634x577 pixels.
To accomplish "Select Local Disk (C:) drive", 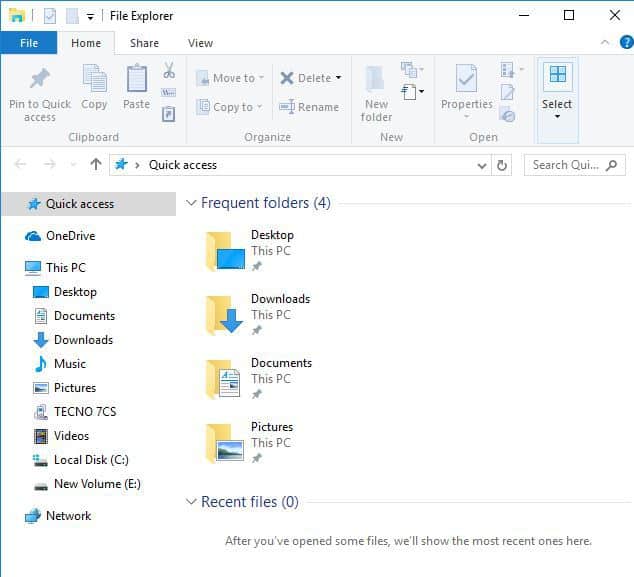I will (80, 460).
